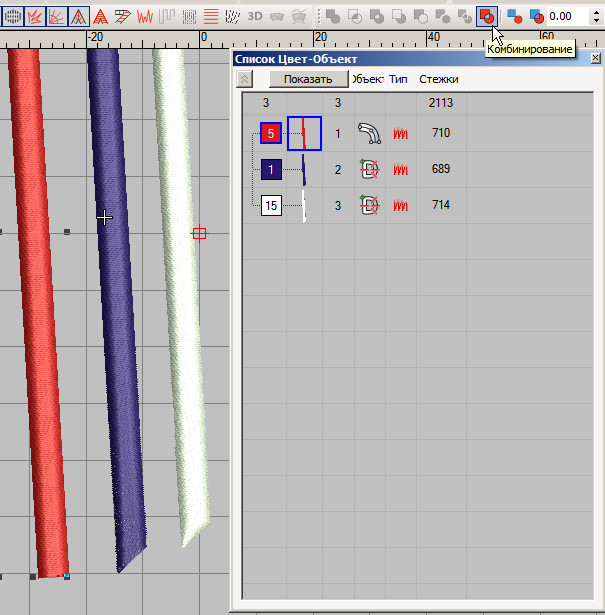605x615 pixels.
Task: Click the object shape icon in row 3
Action: coord(369,206)
